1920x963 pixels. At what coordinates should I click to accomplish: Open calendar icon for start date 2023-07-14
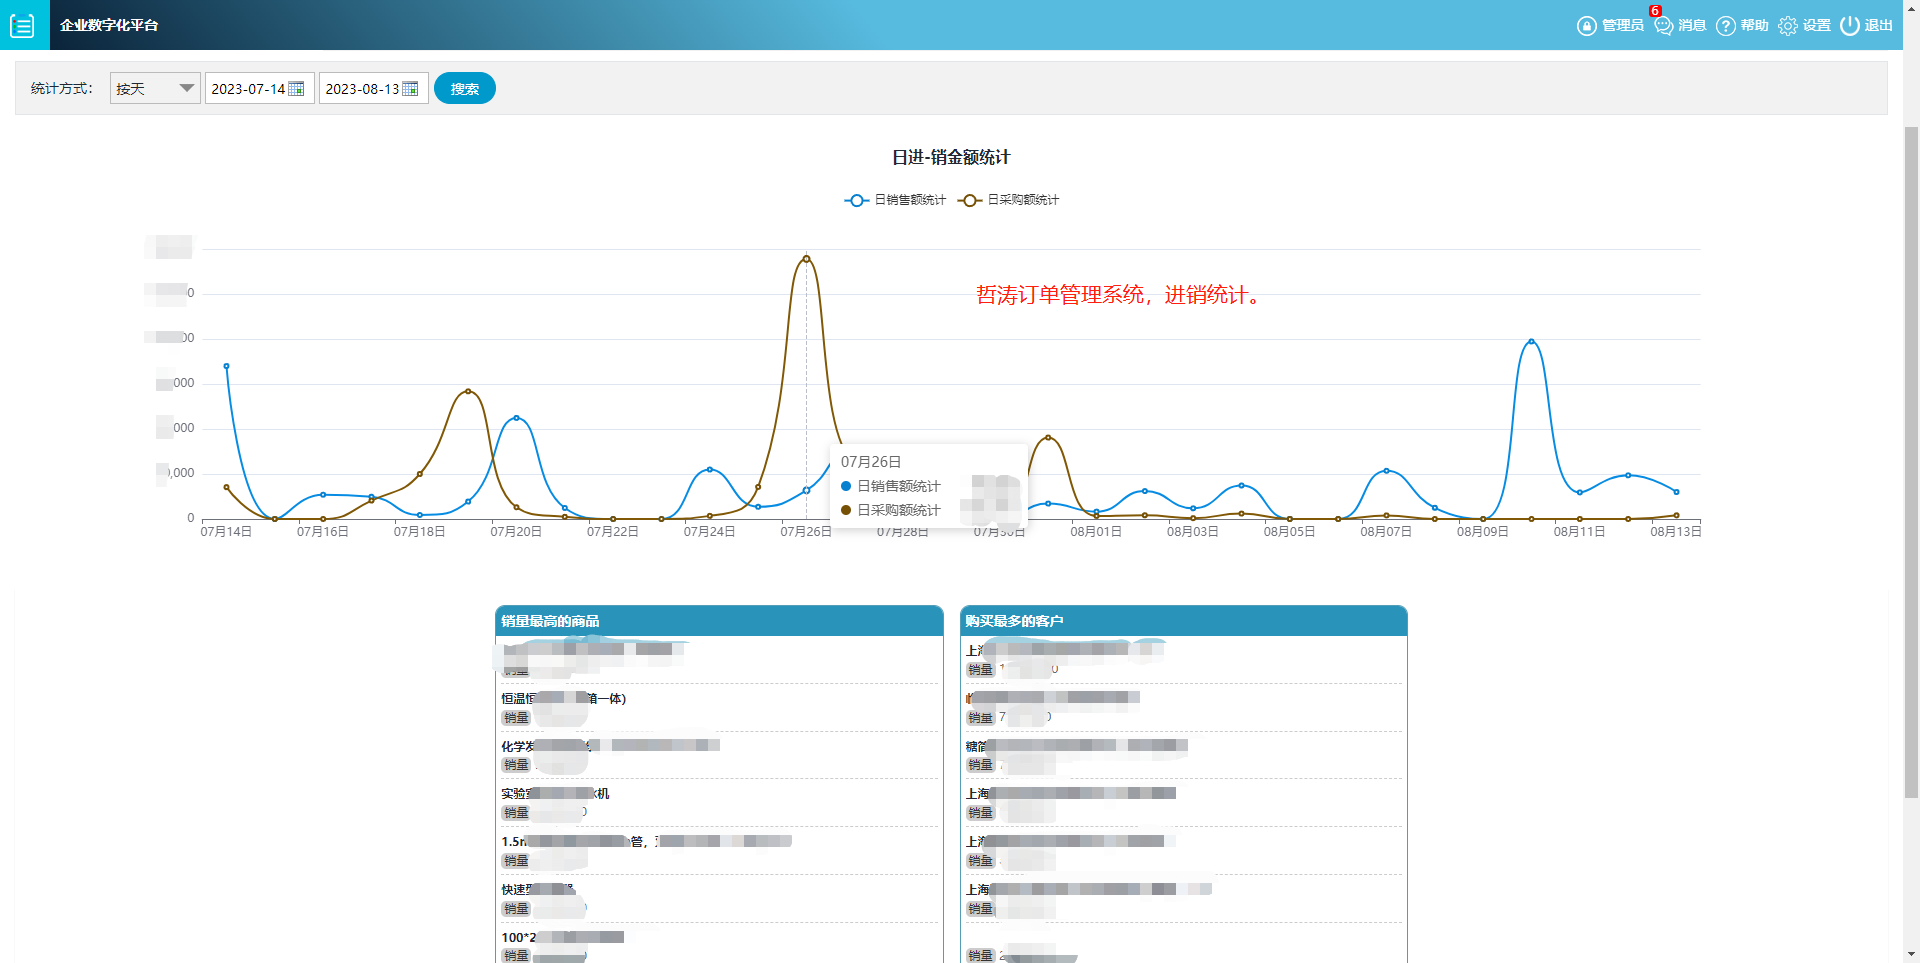coord(297,89)
